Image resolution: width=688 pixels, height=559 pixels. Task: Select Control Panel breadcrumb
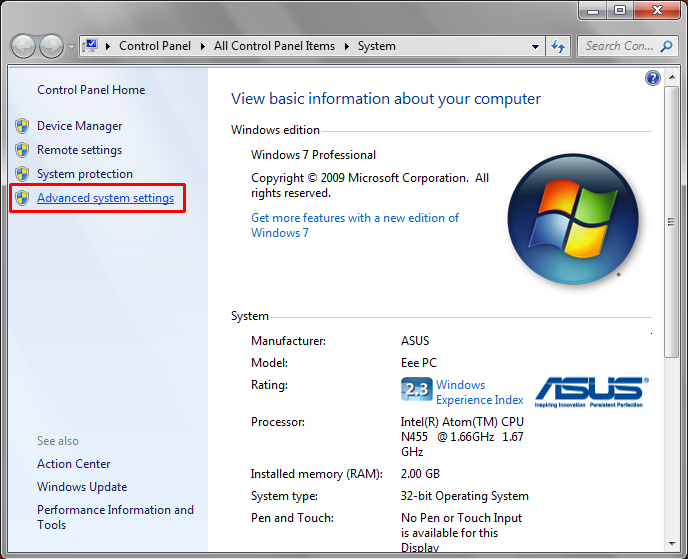pos(155,46)
